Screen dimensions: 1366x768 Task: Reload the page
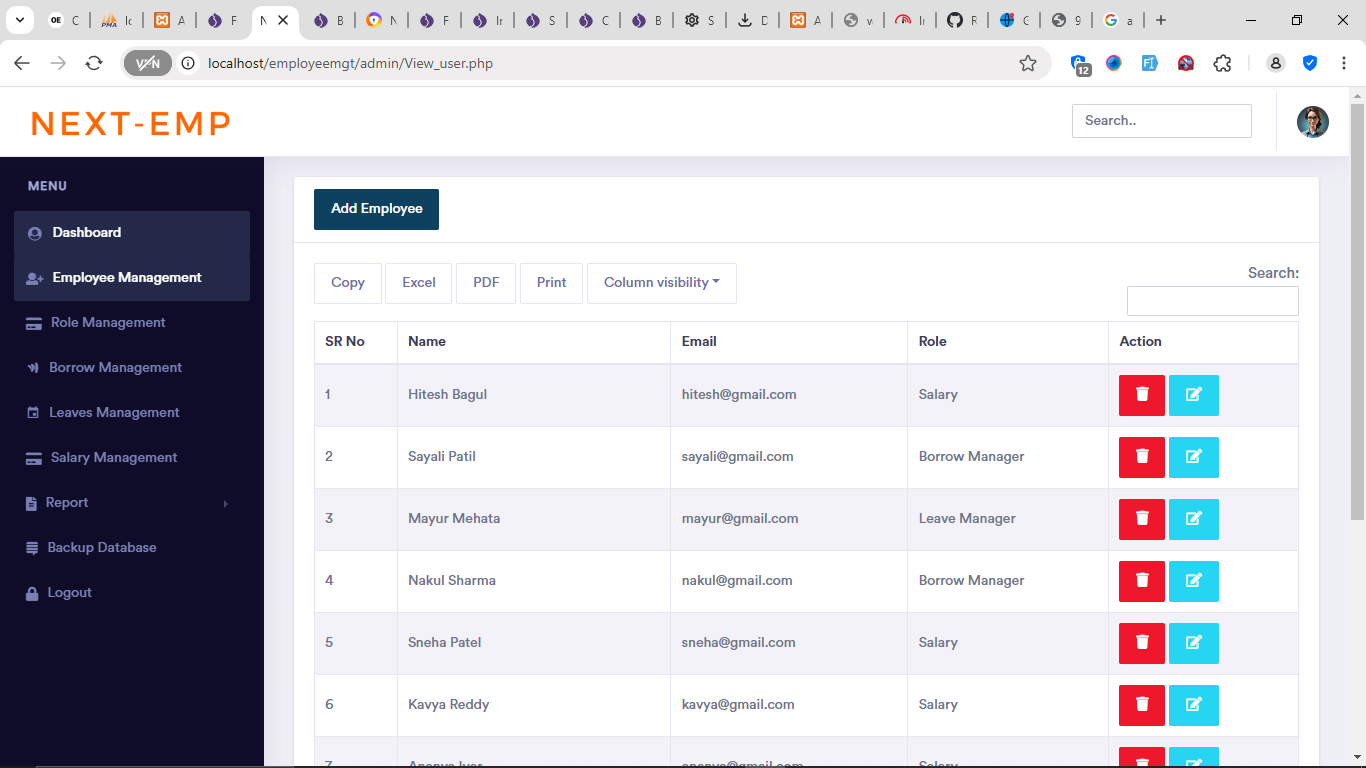point(94,64)
